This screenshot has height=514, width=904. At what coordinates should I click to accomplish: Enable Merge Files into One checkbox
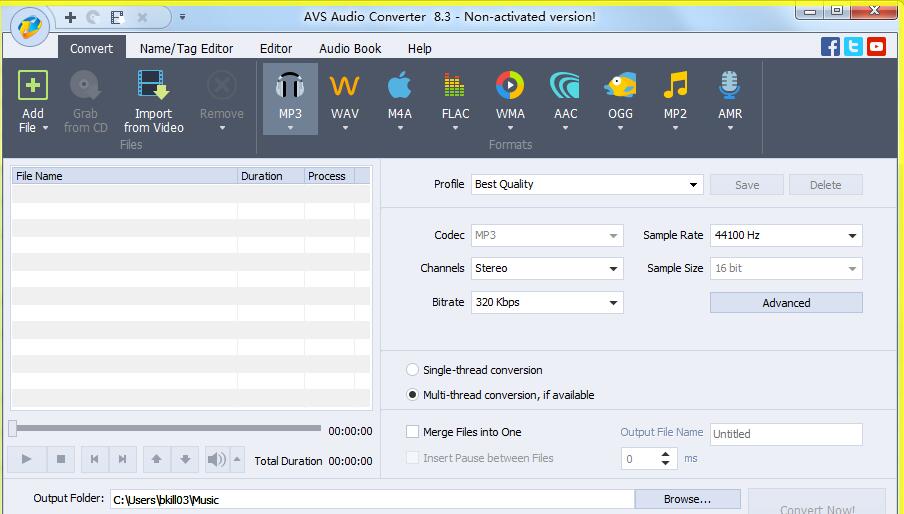coord(412,432)
